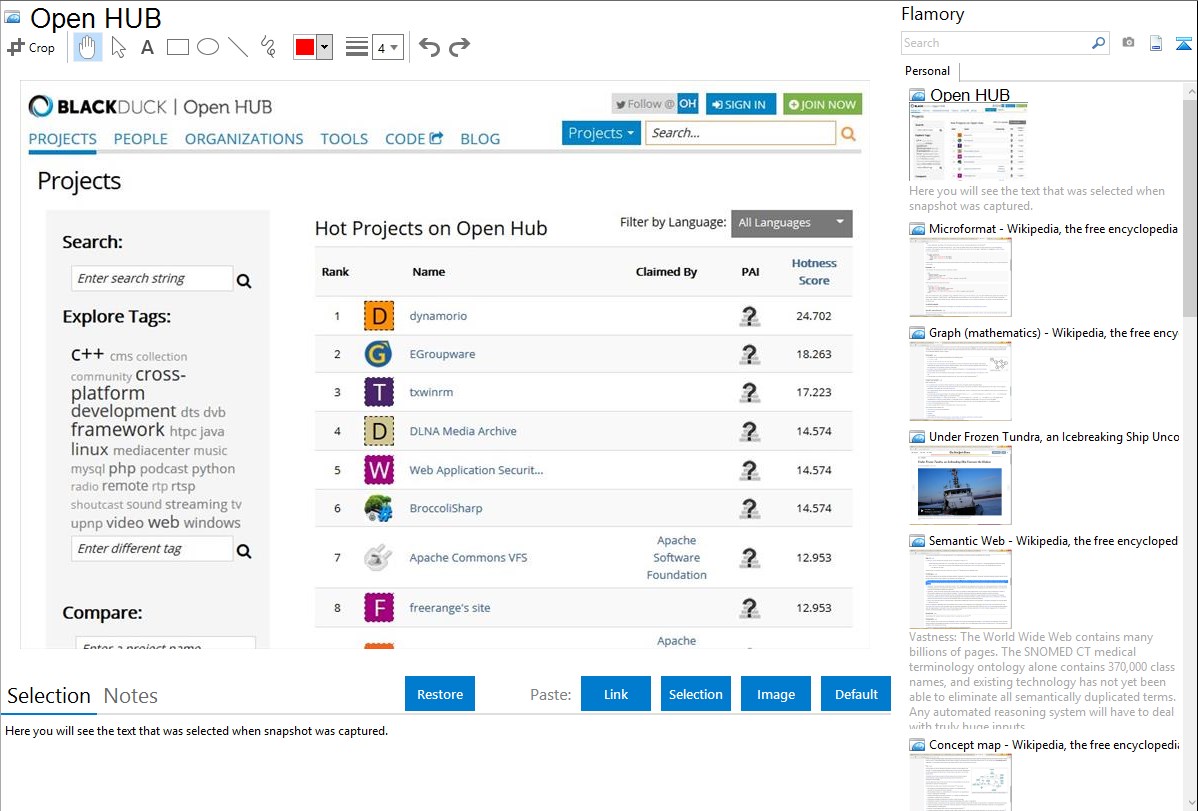
Task: Open the All Languages filter dropdown
Action: (x=791, y=223)
